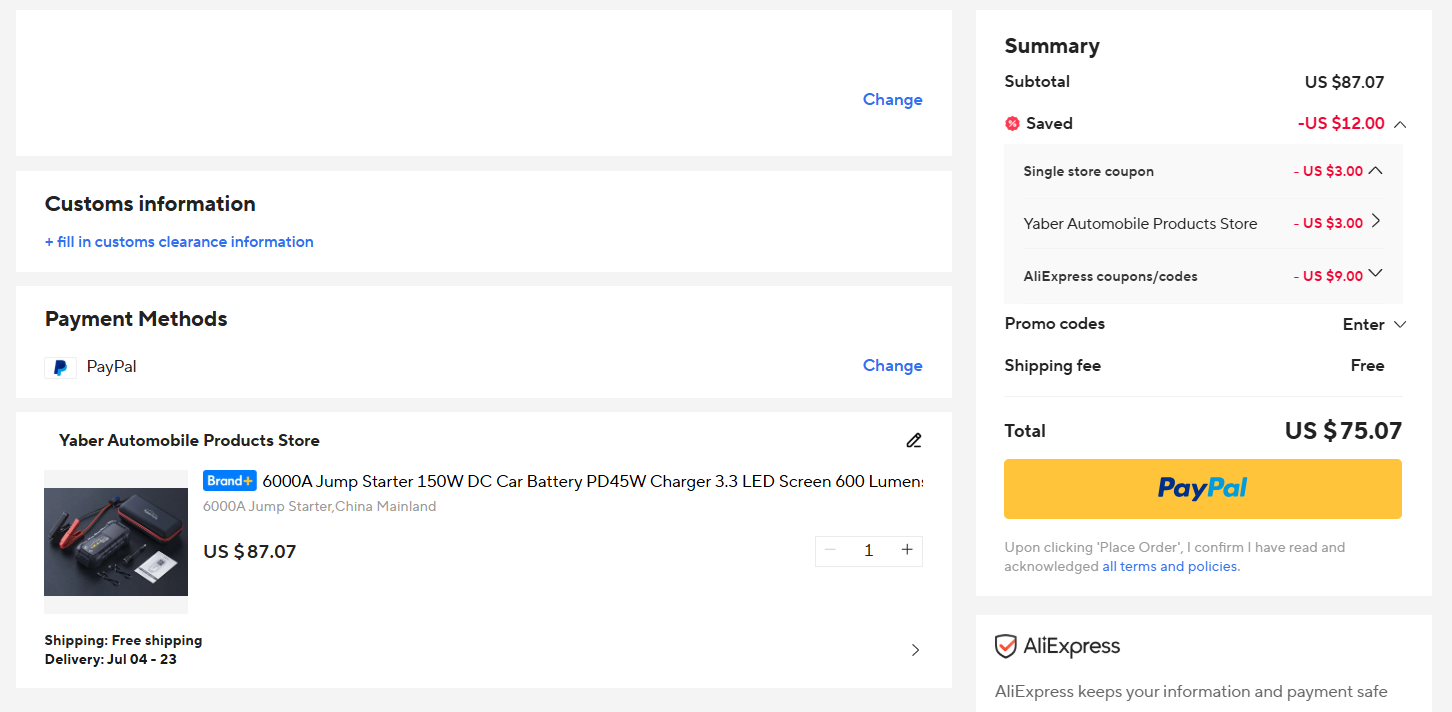Collapse the Single store coupon chevron
This screenshot has height=712, width=1452.
click(x=1376, y=170)
